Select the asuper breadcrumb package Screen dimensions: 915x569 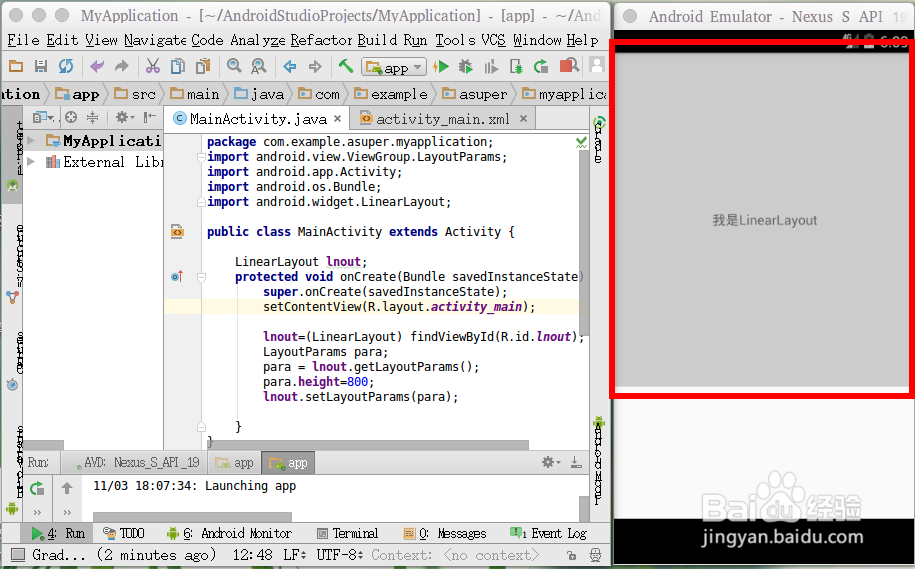coord(475,94)
